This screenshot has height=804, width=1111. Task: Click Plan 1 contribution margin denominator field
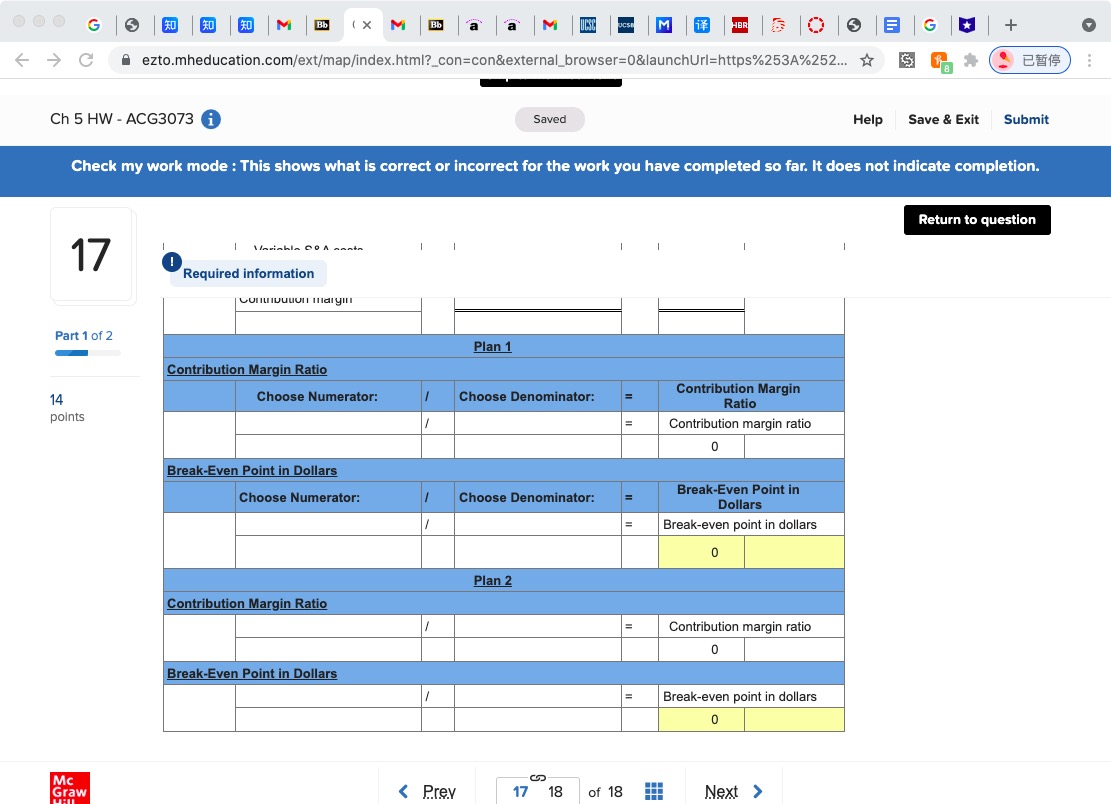pos(538,424)
